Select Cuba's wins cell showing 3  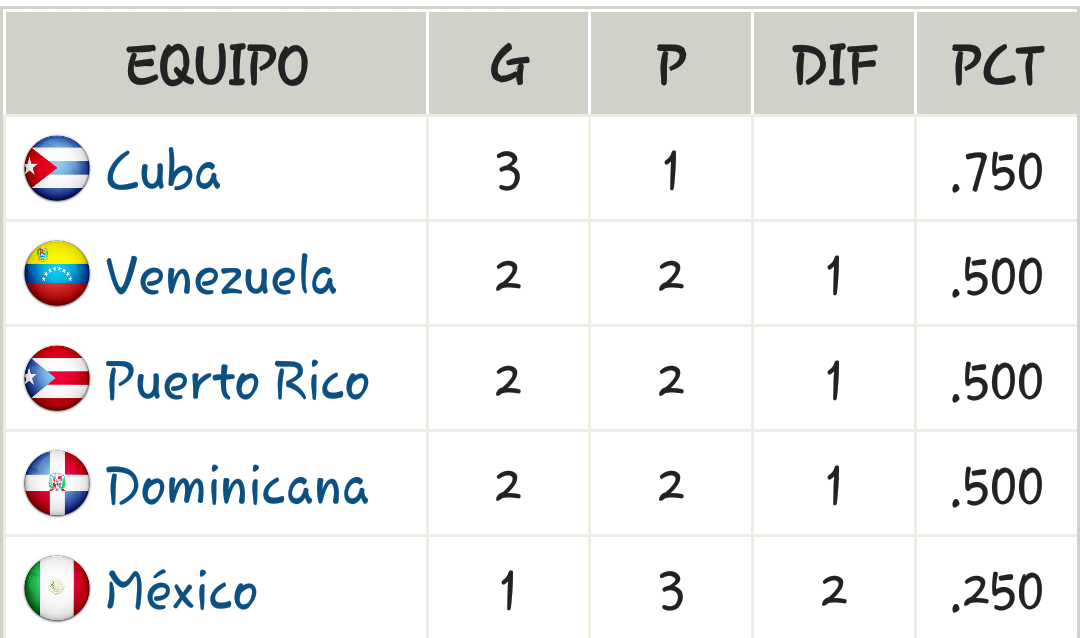click(508, 169)
